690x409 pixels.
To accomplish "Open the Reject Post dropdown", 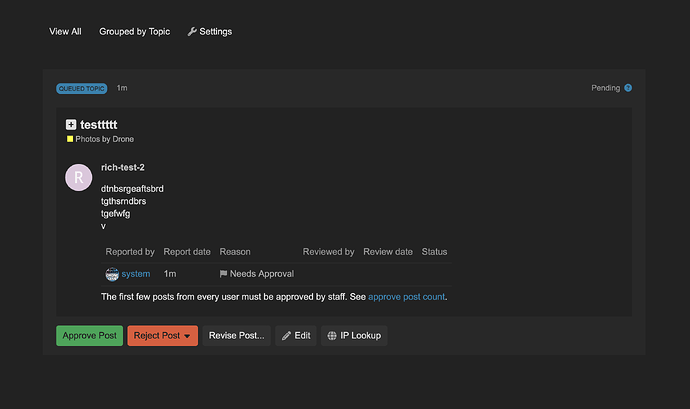I will pyautogui.click(x=162, y=335).
